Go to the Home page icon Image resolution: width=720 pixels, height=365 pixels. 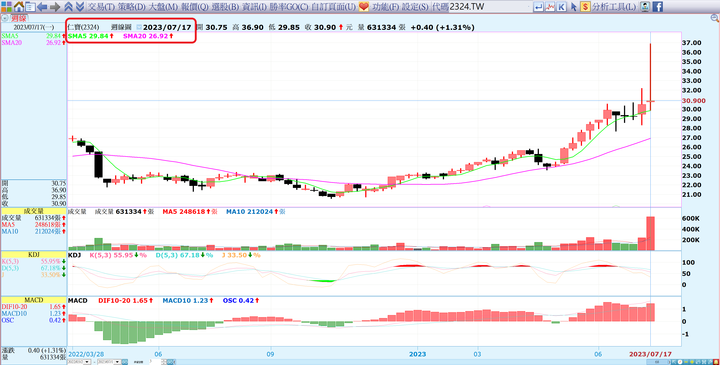(x=19, y=6)
